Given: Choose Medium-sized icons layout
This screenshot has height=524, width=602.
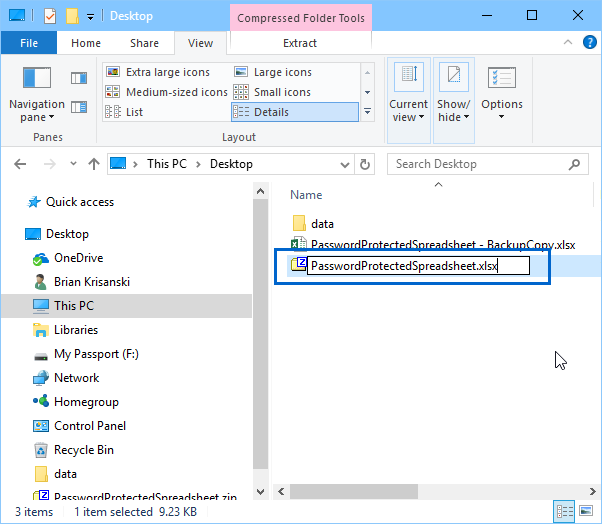Looking at the screenshot, I should [x=167, y=92].
